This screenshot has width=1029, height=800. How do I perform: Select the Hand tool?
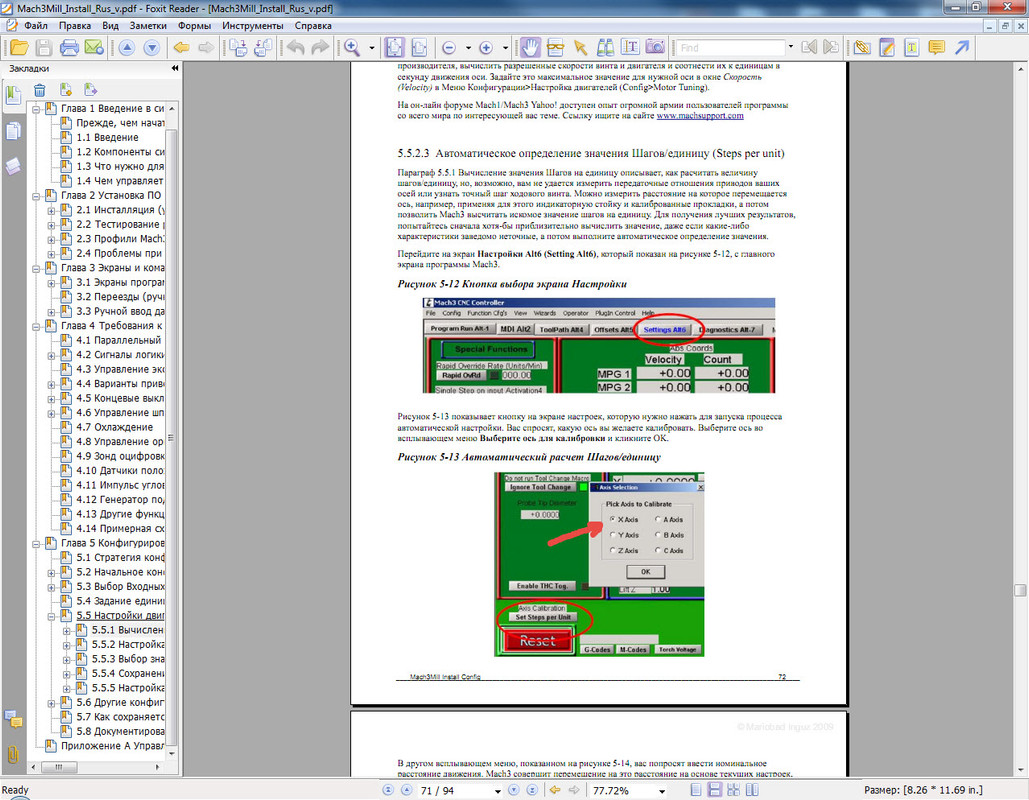[530, 47]
